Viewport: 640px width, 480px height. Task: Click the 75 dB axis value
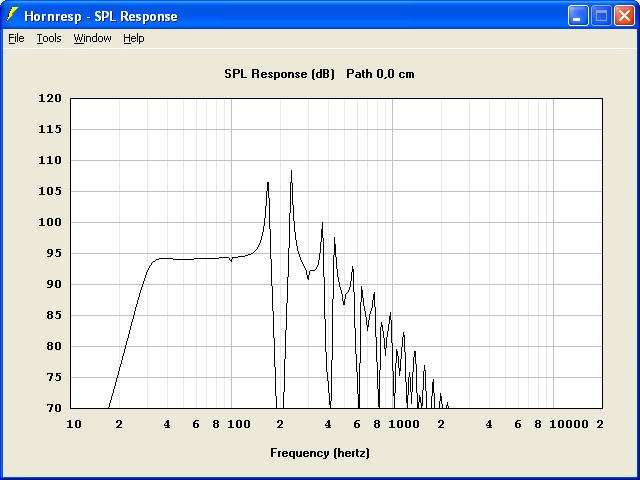pyautogui.click(x=54, y=377)
